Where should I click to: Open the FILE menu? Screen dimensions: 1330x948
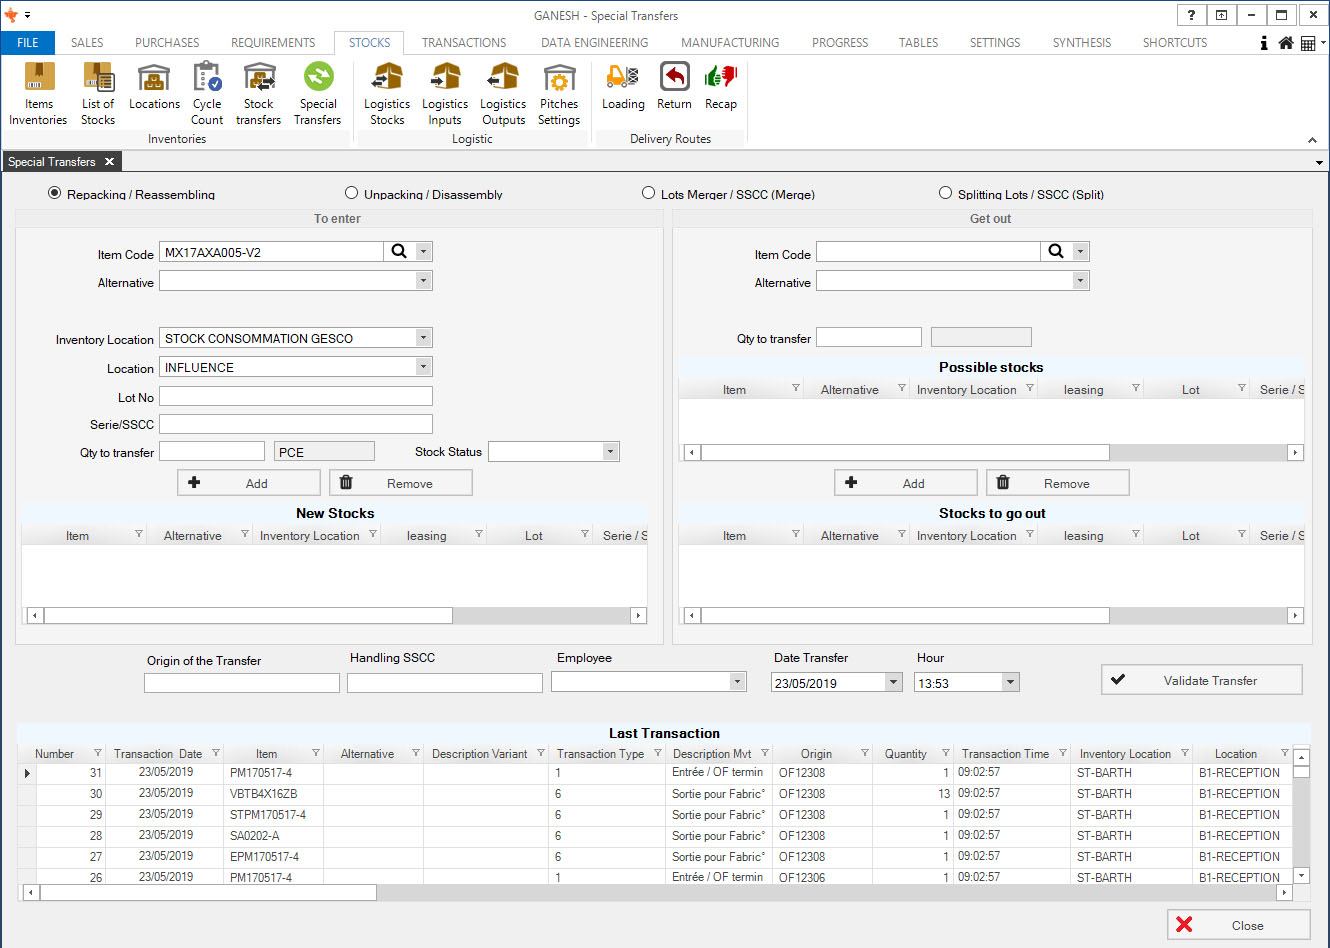pos(28,43)
